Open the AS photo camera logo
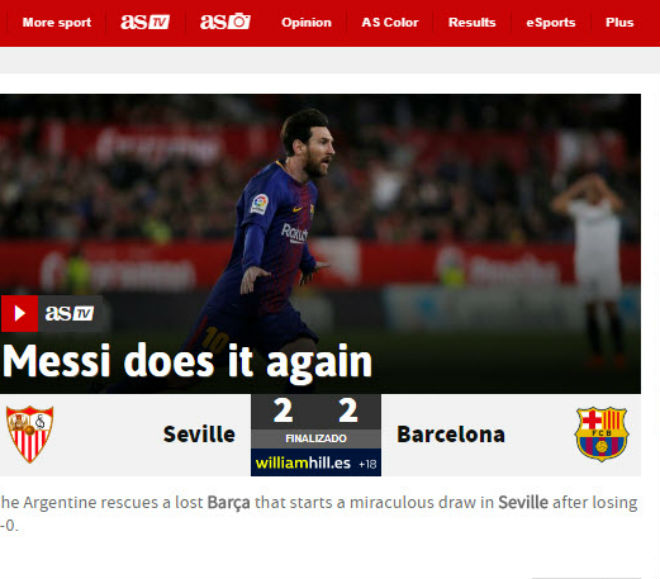The image size is (660, 579). (x=225, y=22)
